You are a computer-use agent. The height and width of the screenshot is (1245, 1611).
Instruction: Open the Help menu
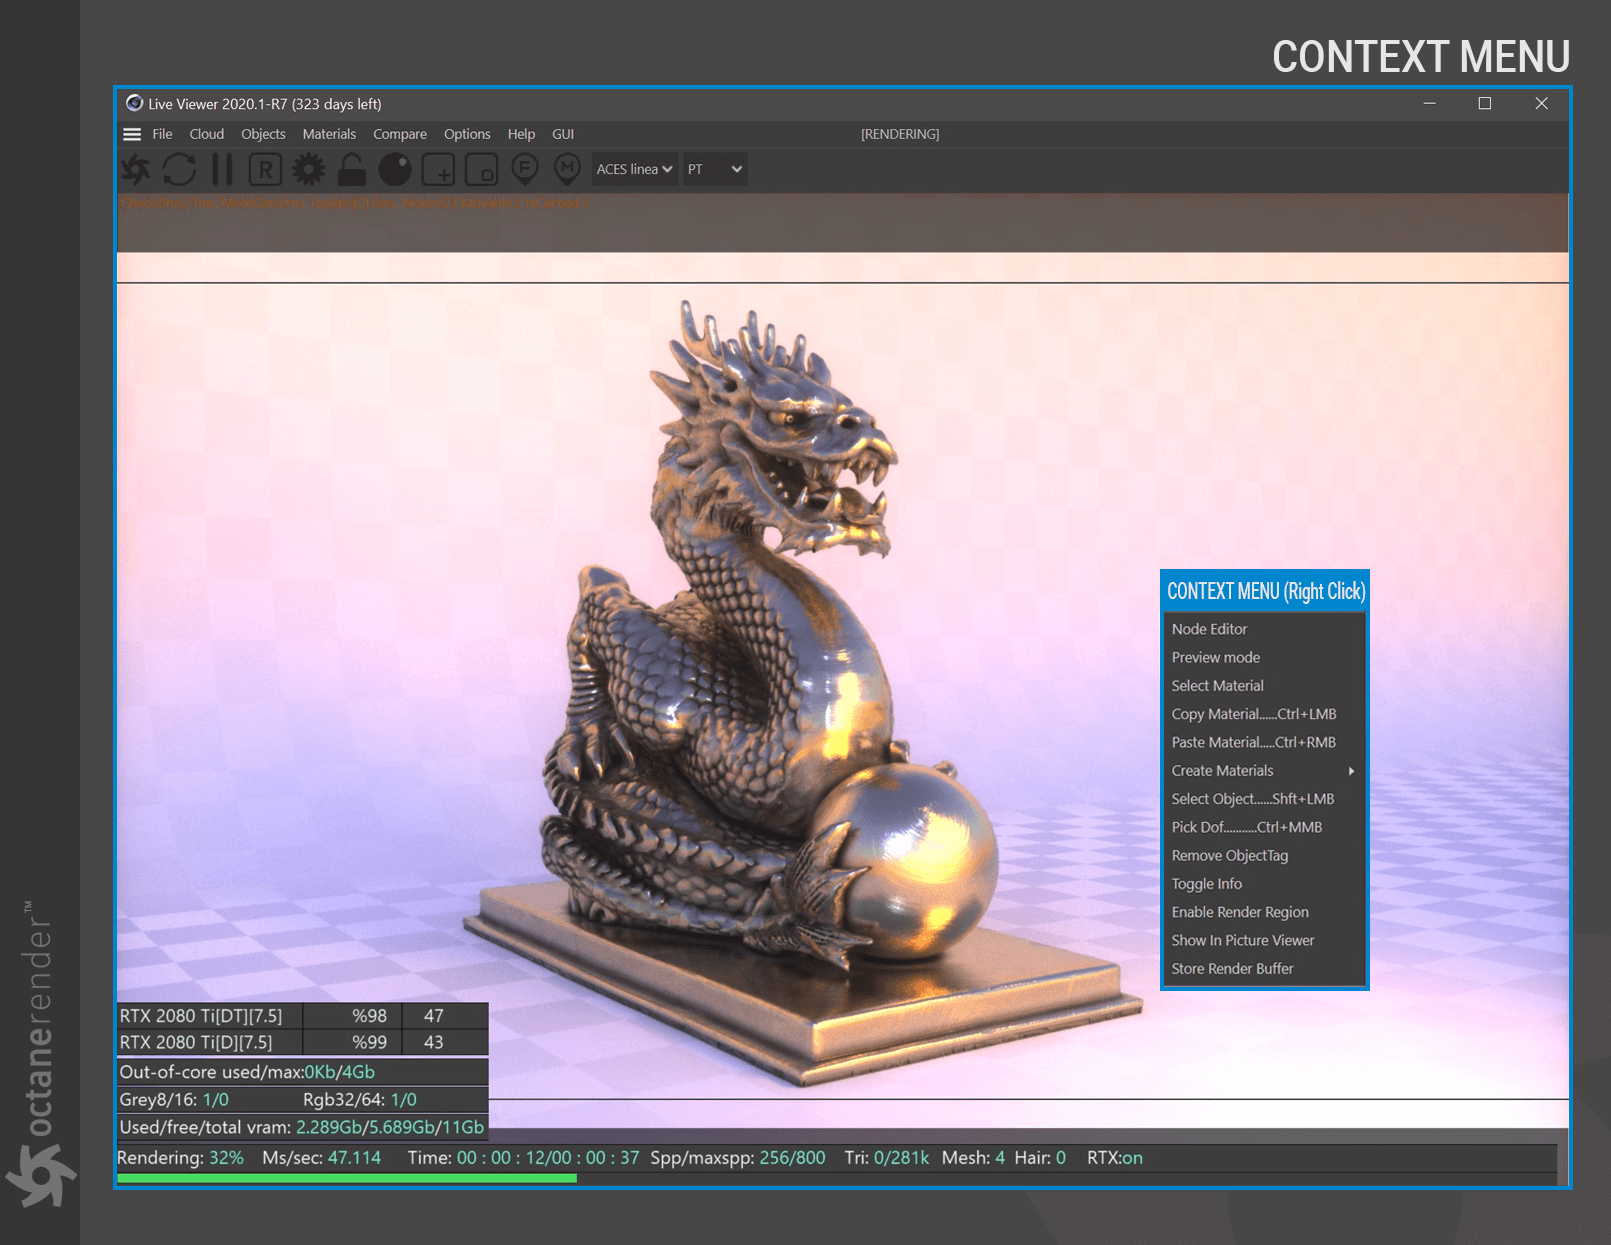pyautogui.click(x=521, y=134)
